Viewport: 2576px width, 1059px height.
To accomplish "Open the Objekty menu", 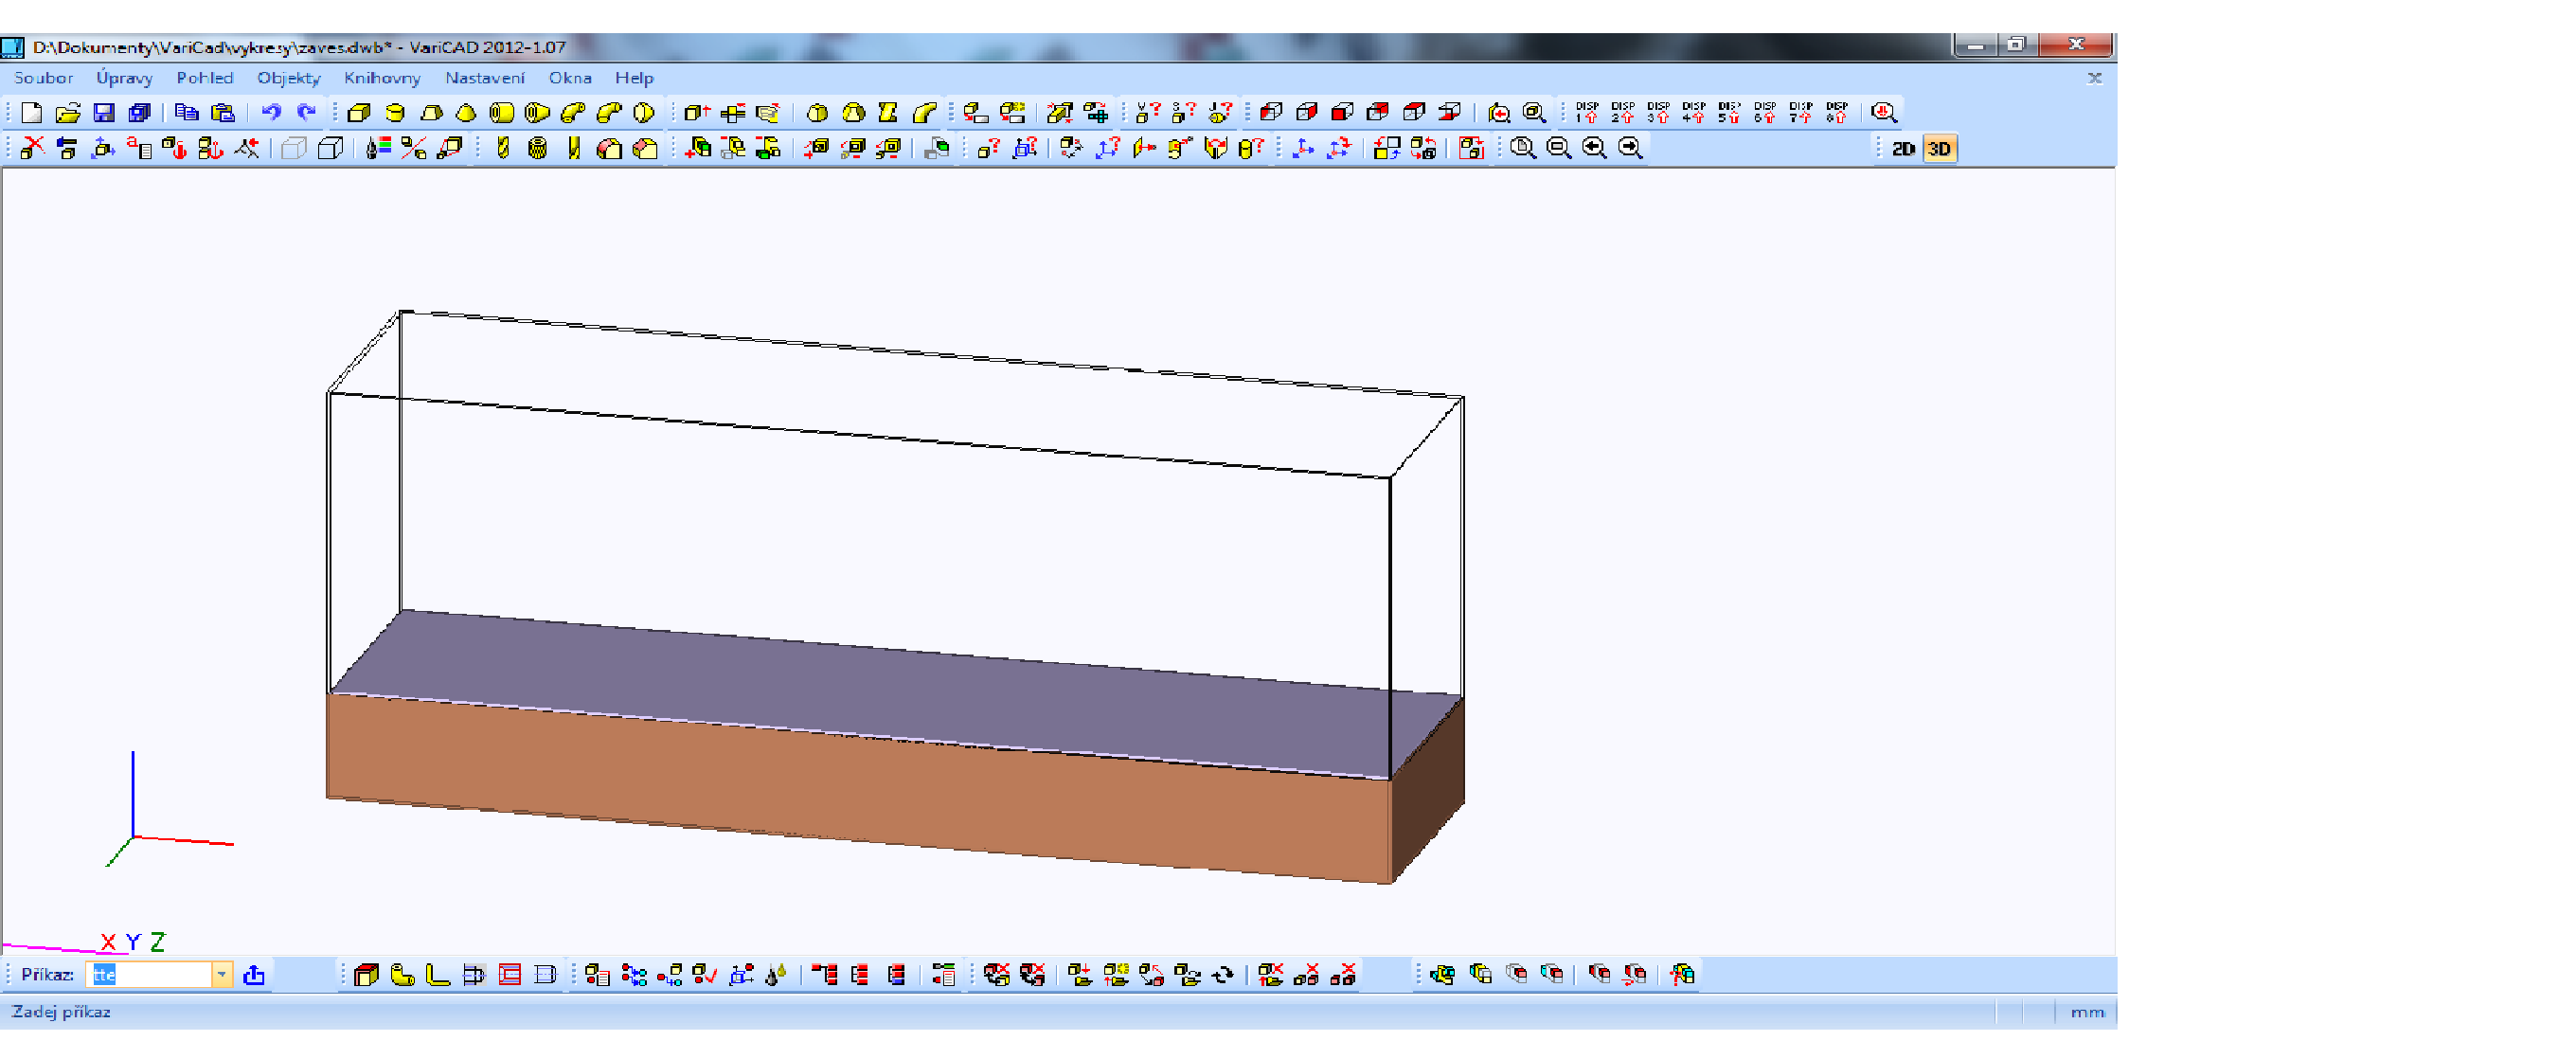I will 288,78.
